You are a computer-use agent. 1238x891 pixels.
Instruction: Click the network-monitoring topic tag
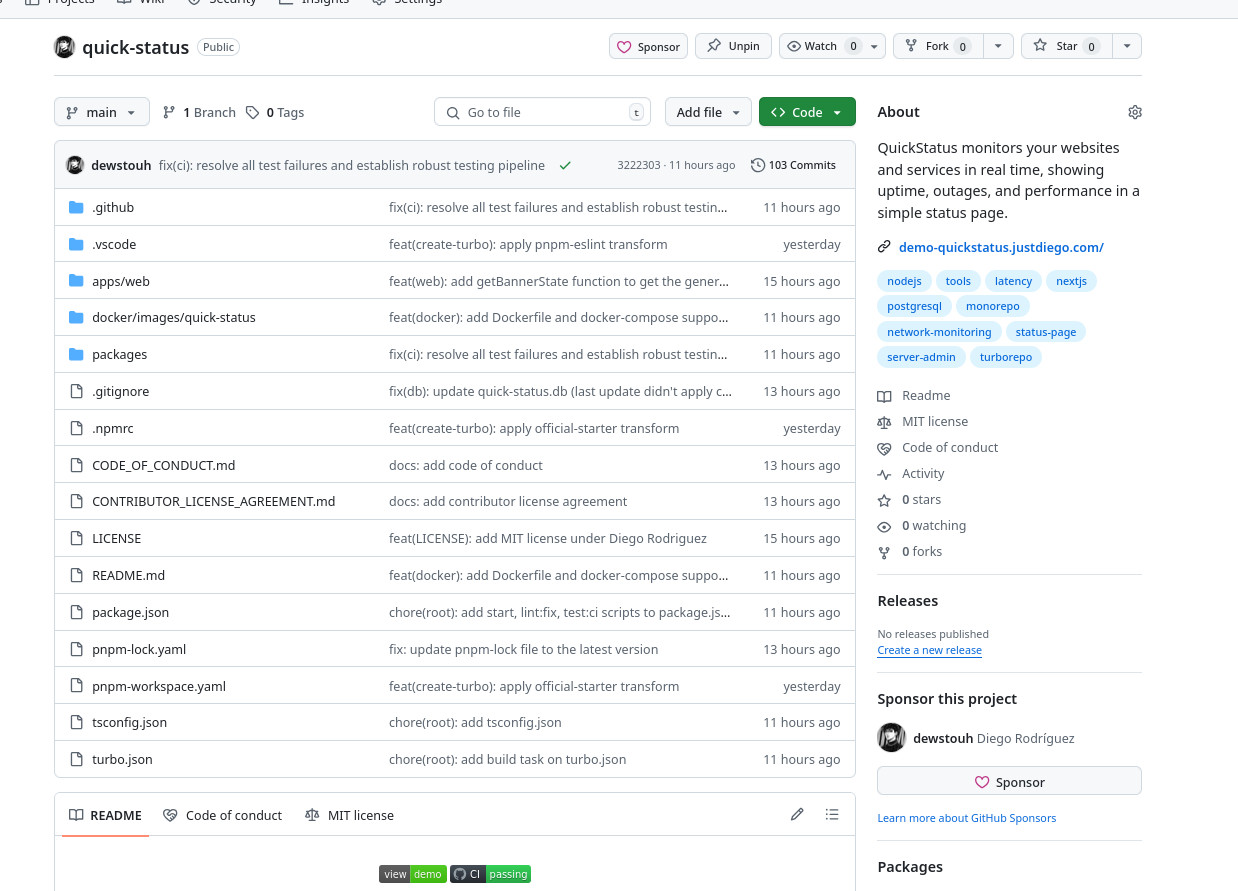[939, 332]
